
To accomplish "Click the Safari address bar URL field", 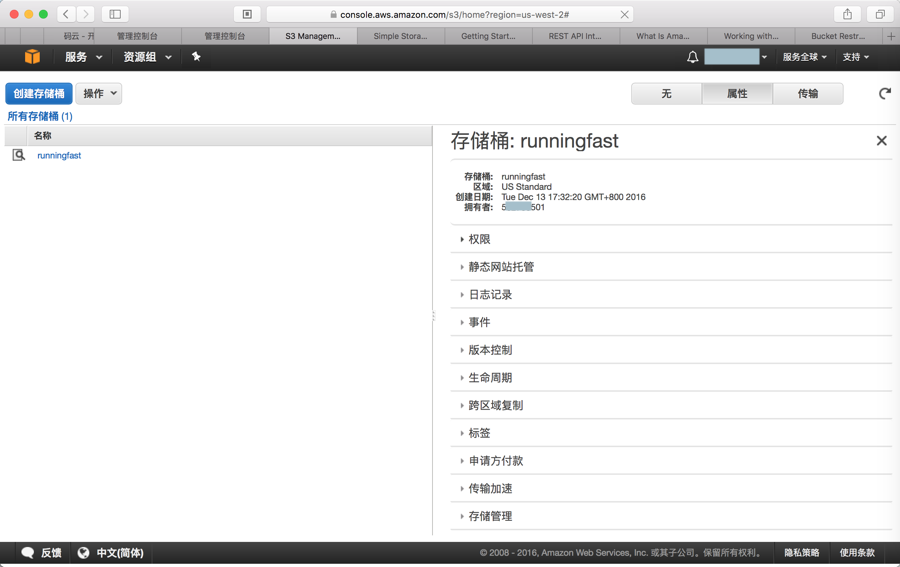I will (450, 14).
